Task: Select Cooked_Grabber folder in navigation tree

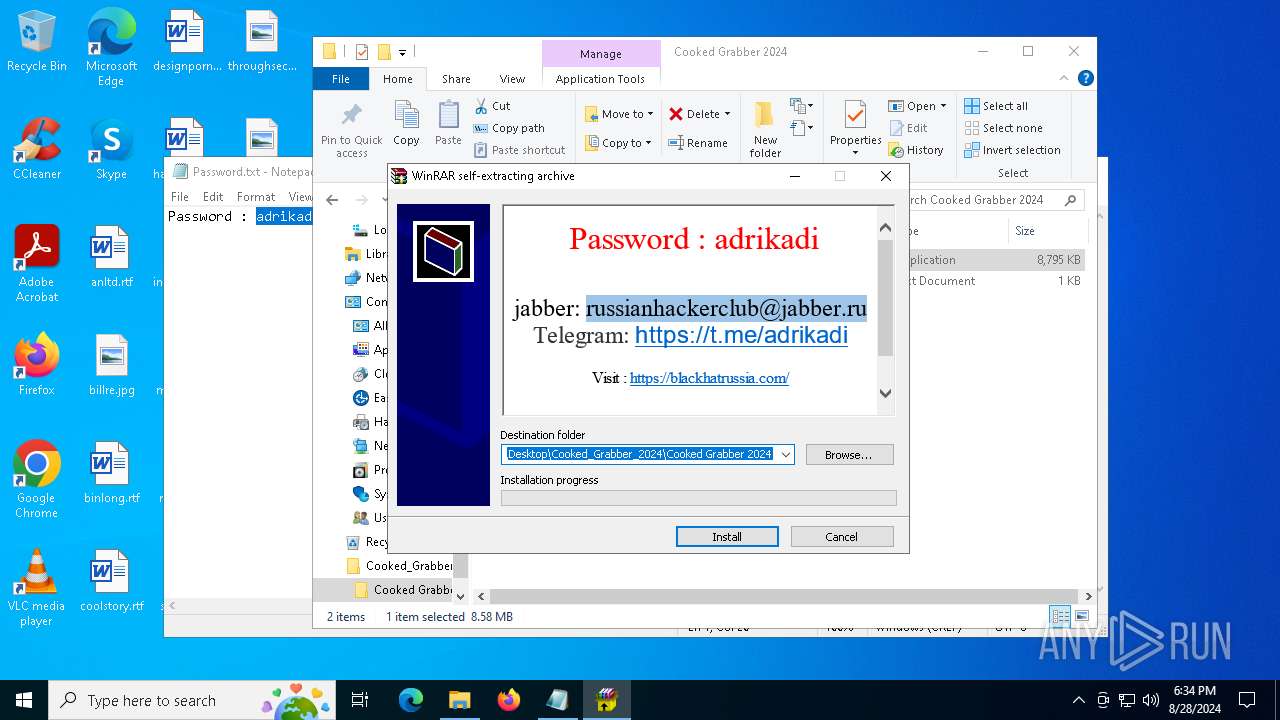Action: 401,566
